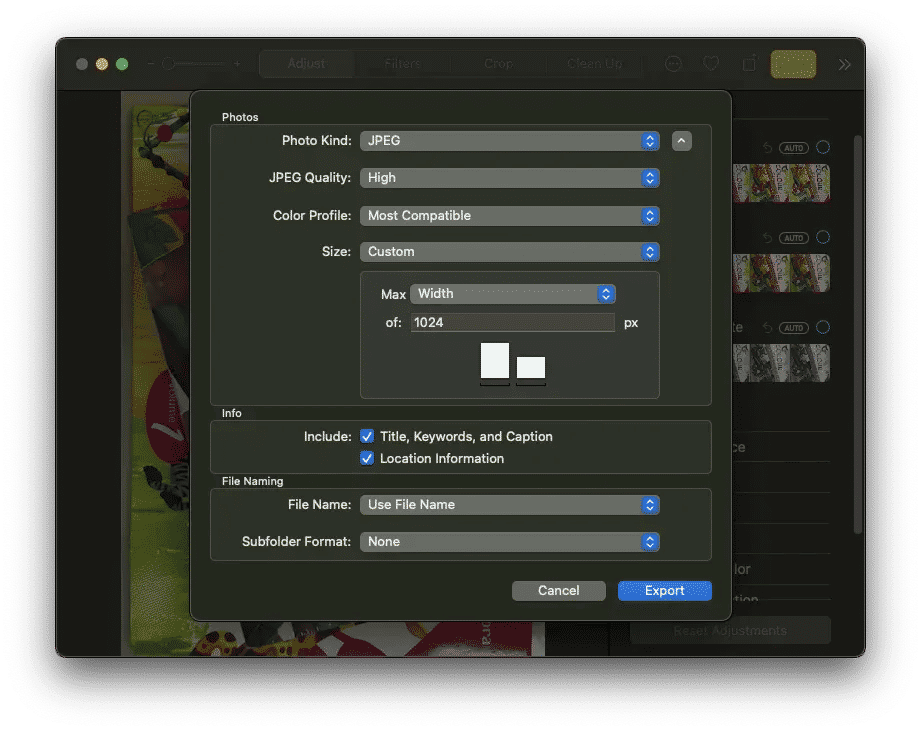Click the adjustments panel scrollbar

point(858,335)
